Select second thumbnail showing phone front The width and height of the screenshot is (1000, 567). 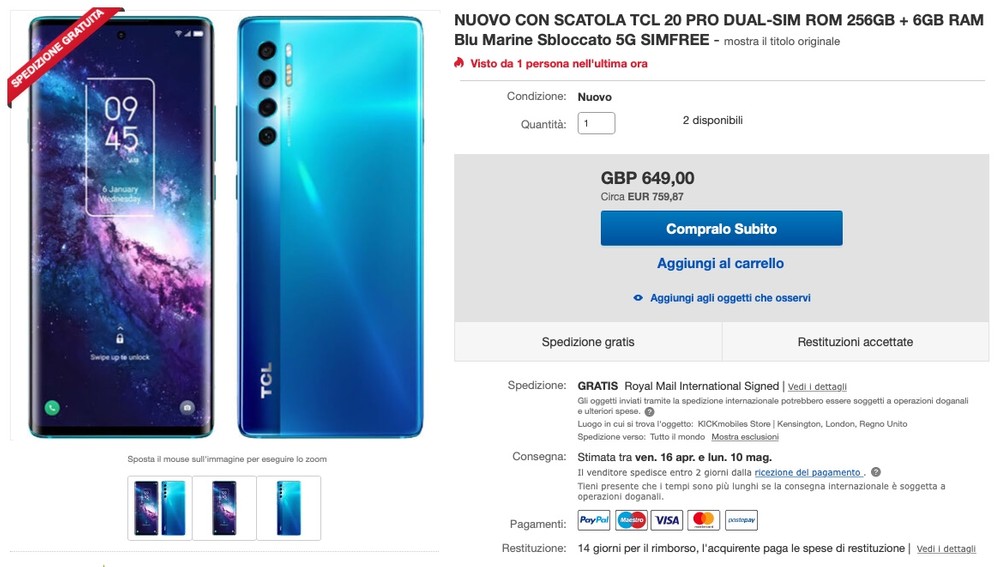click(224, 508)
